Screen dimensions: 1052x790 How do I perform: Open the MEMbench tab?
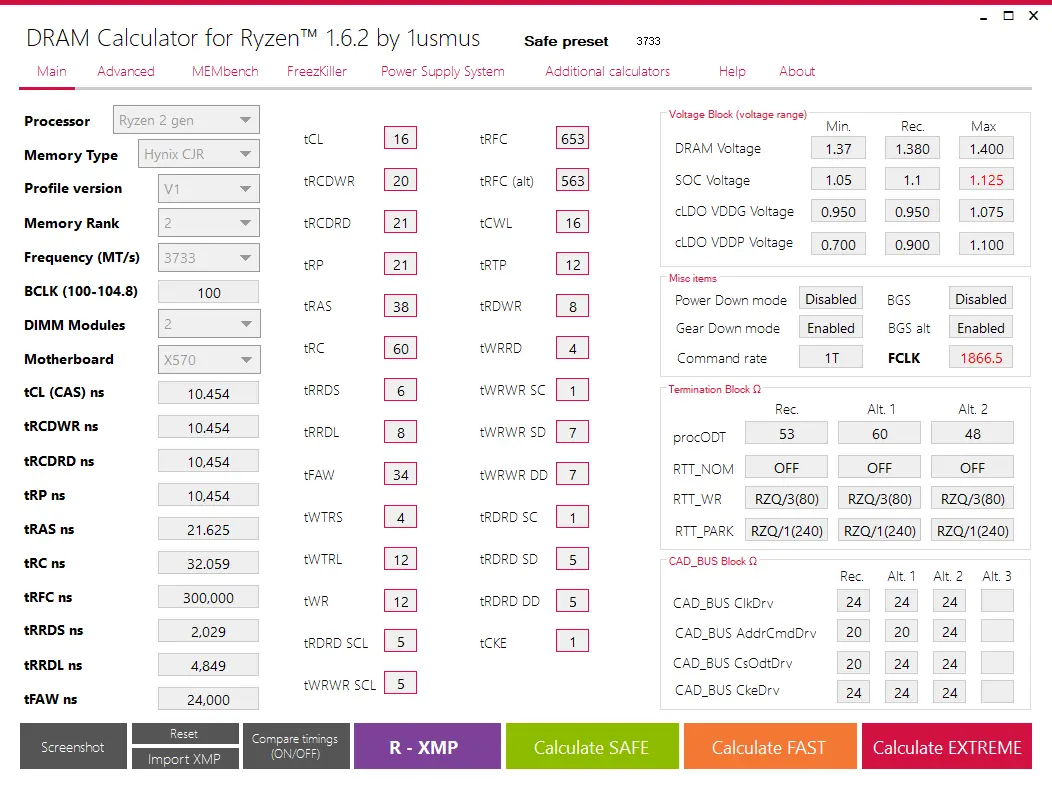point(224,71)
